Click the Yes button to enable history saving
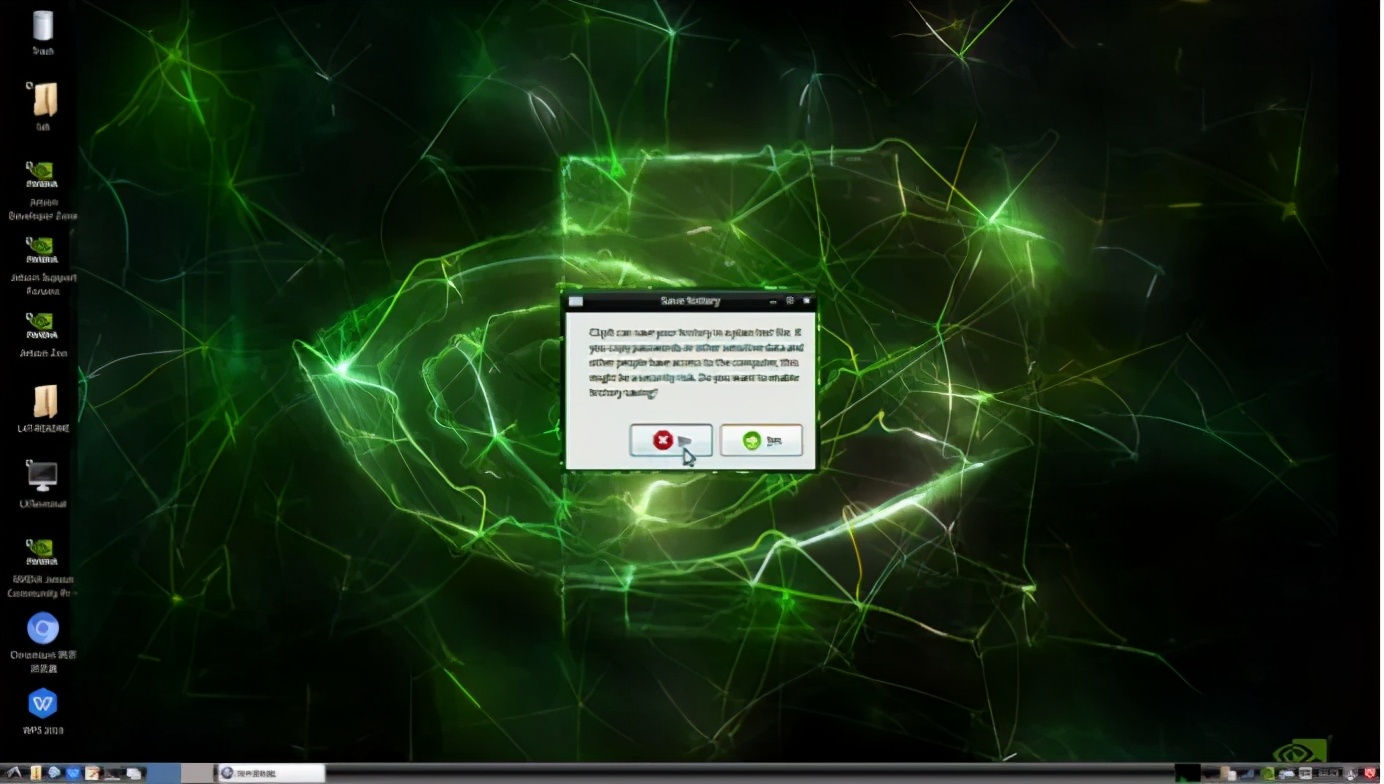 761,440
